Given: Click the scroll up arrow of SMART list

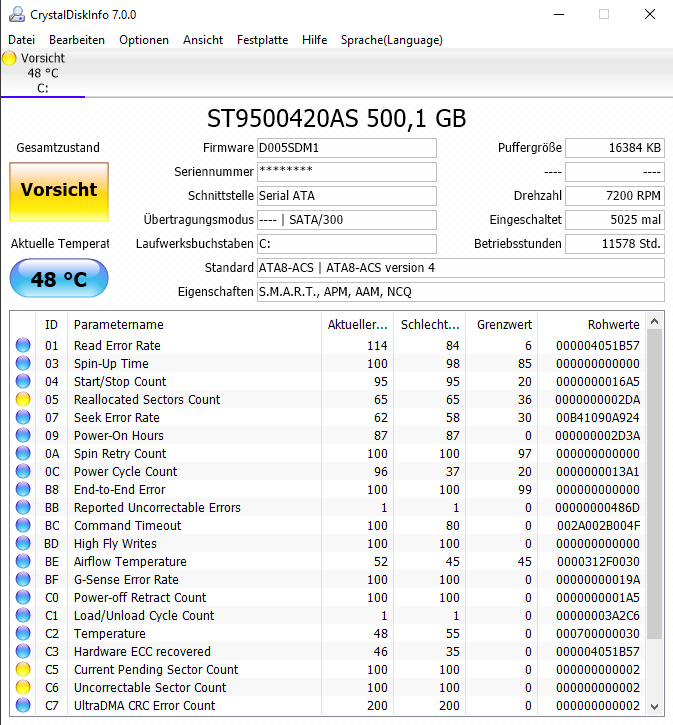Looking at the screenshot, I should pos(655,321).
